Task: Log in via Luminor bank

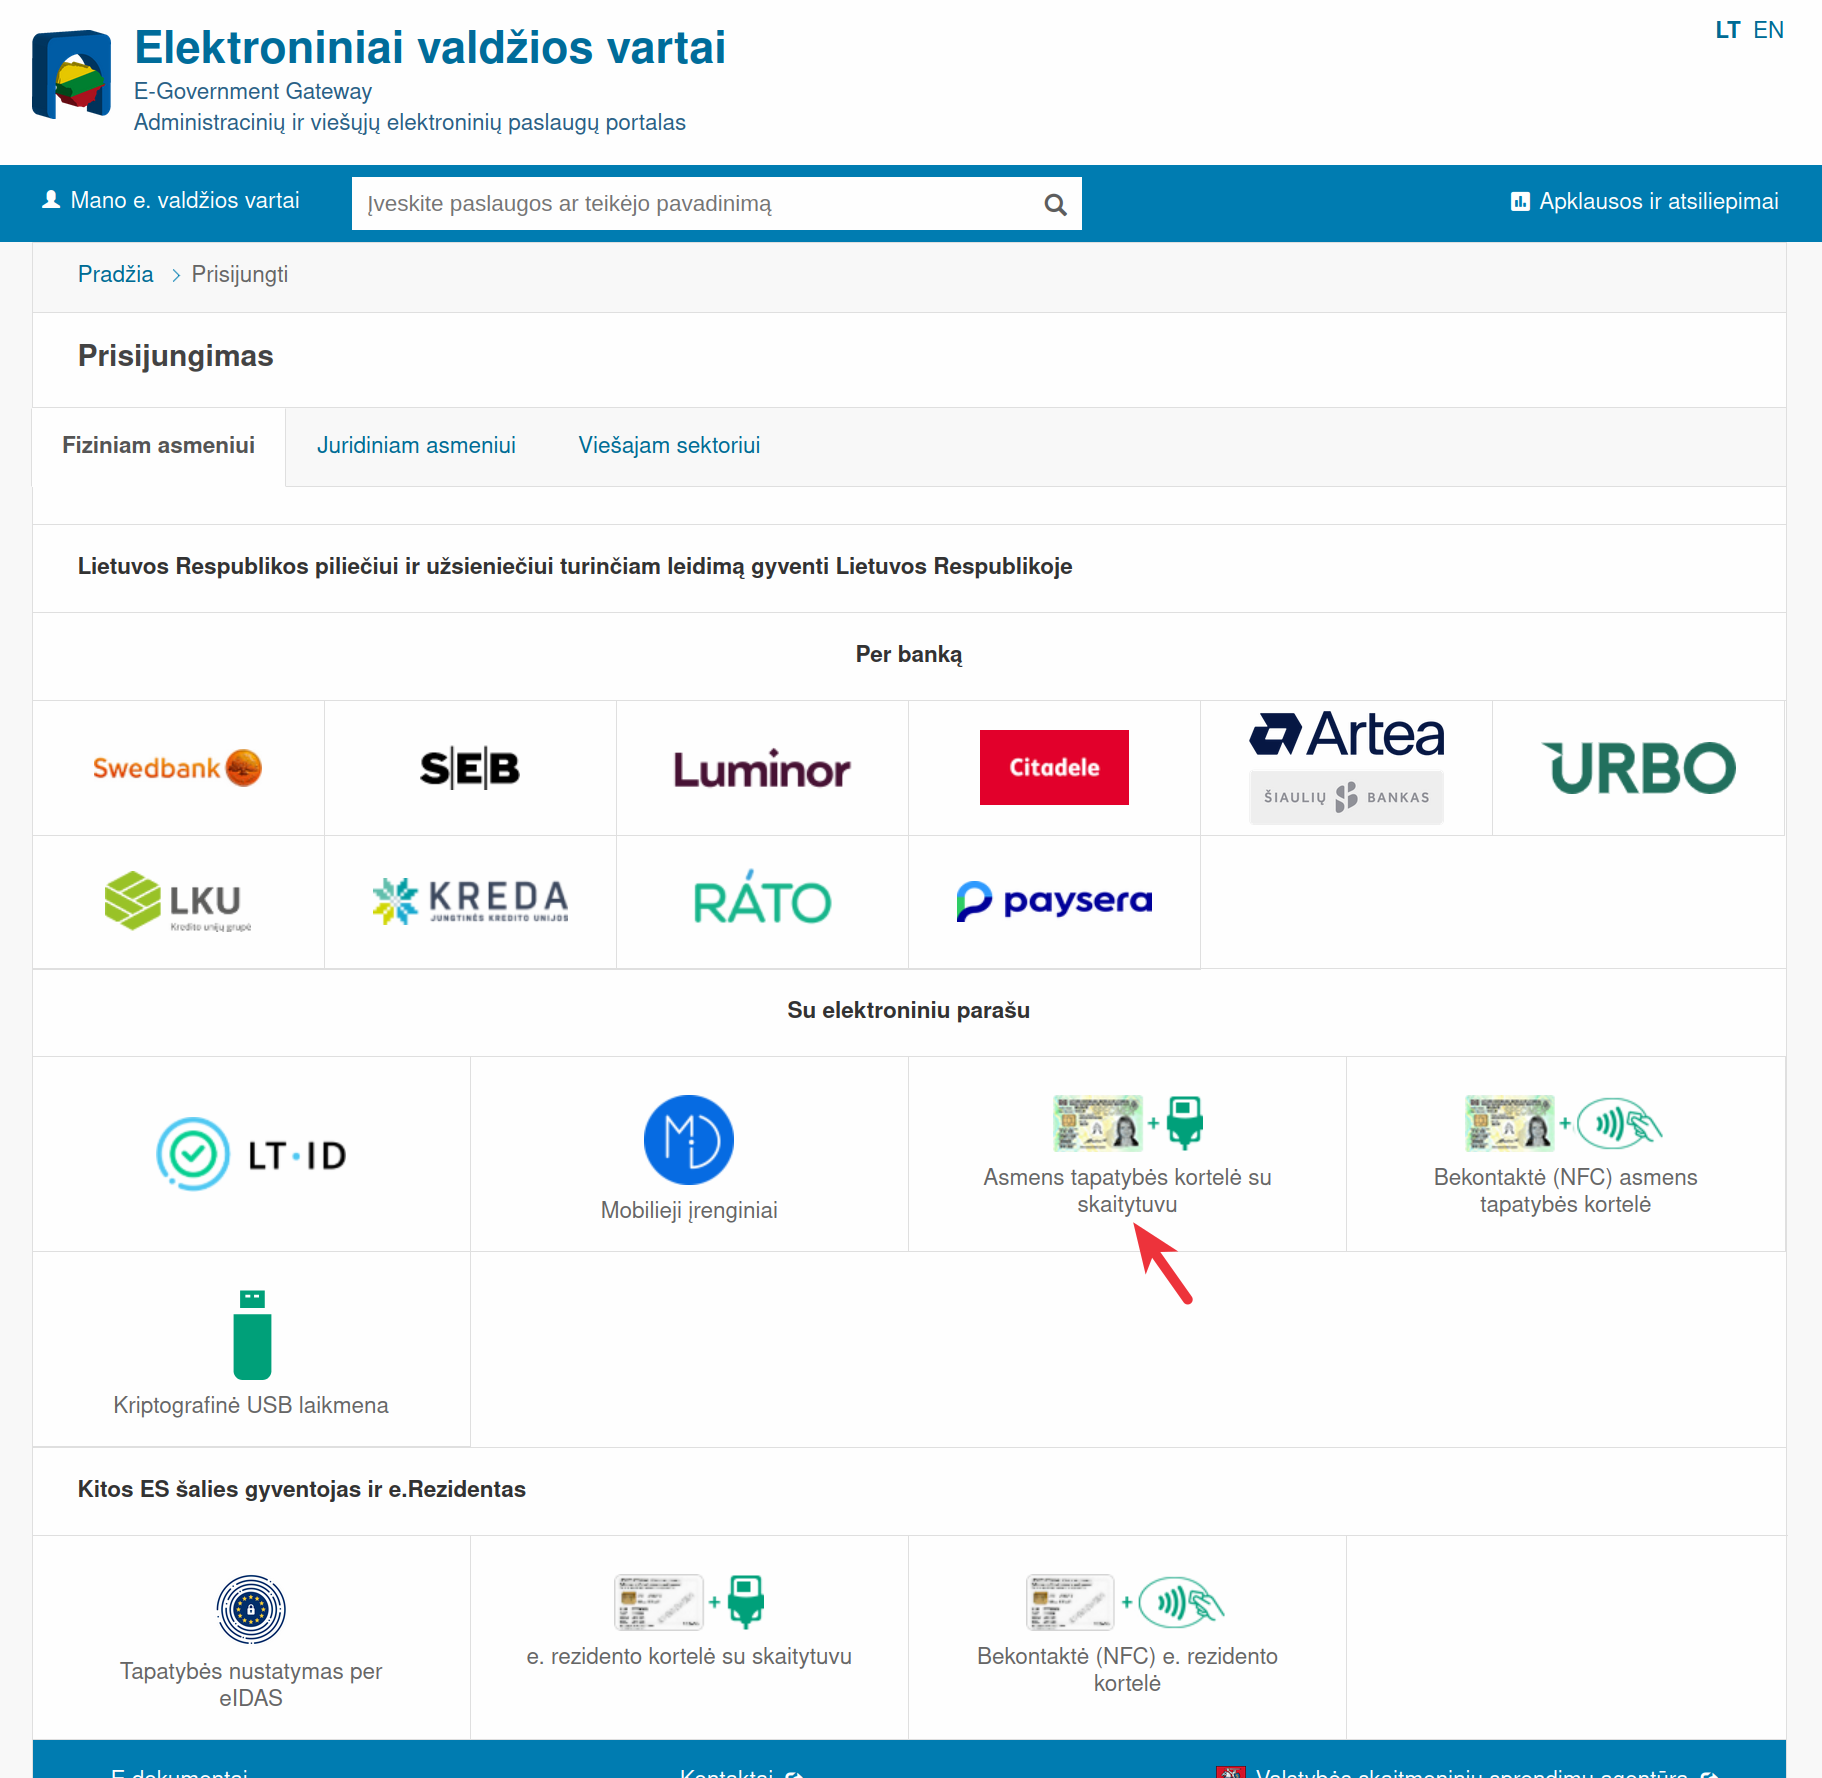Action: point(762,768)
